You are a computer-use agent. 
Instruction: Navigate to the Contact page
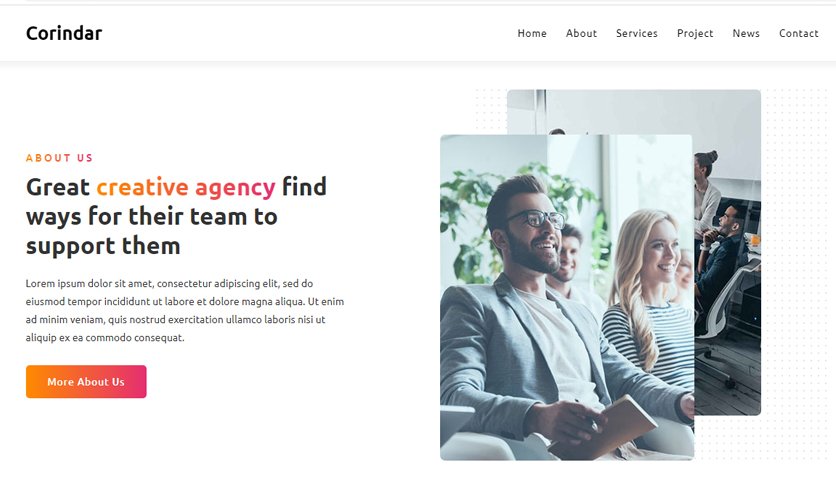pos(798,33)
